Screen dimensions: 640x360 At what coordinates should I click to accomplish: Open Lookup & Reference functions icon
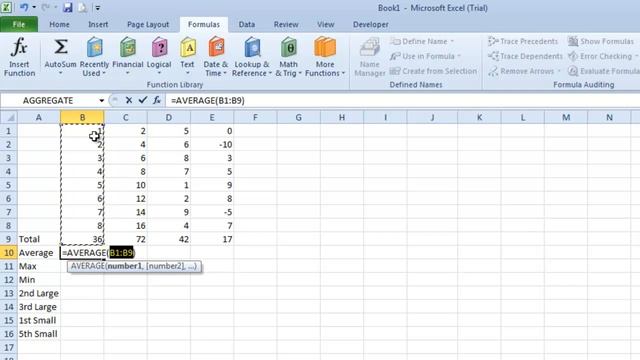252,48
